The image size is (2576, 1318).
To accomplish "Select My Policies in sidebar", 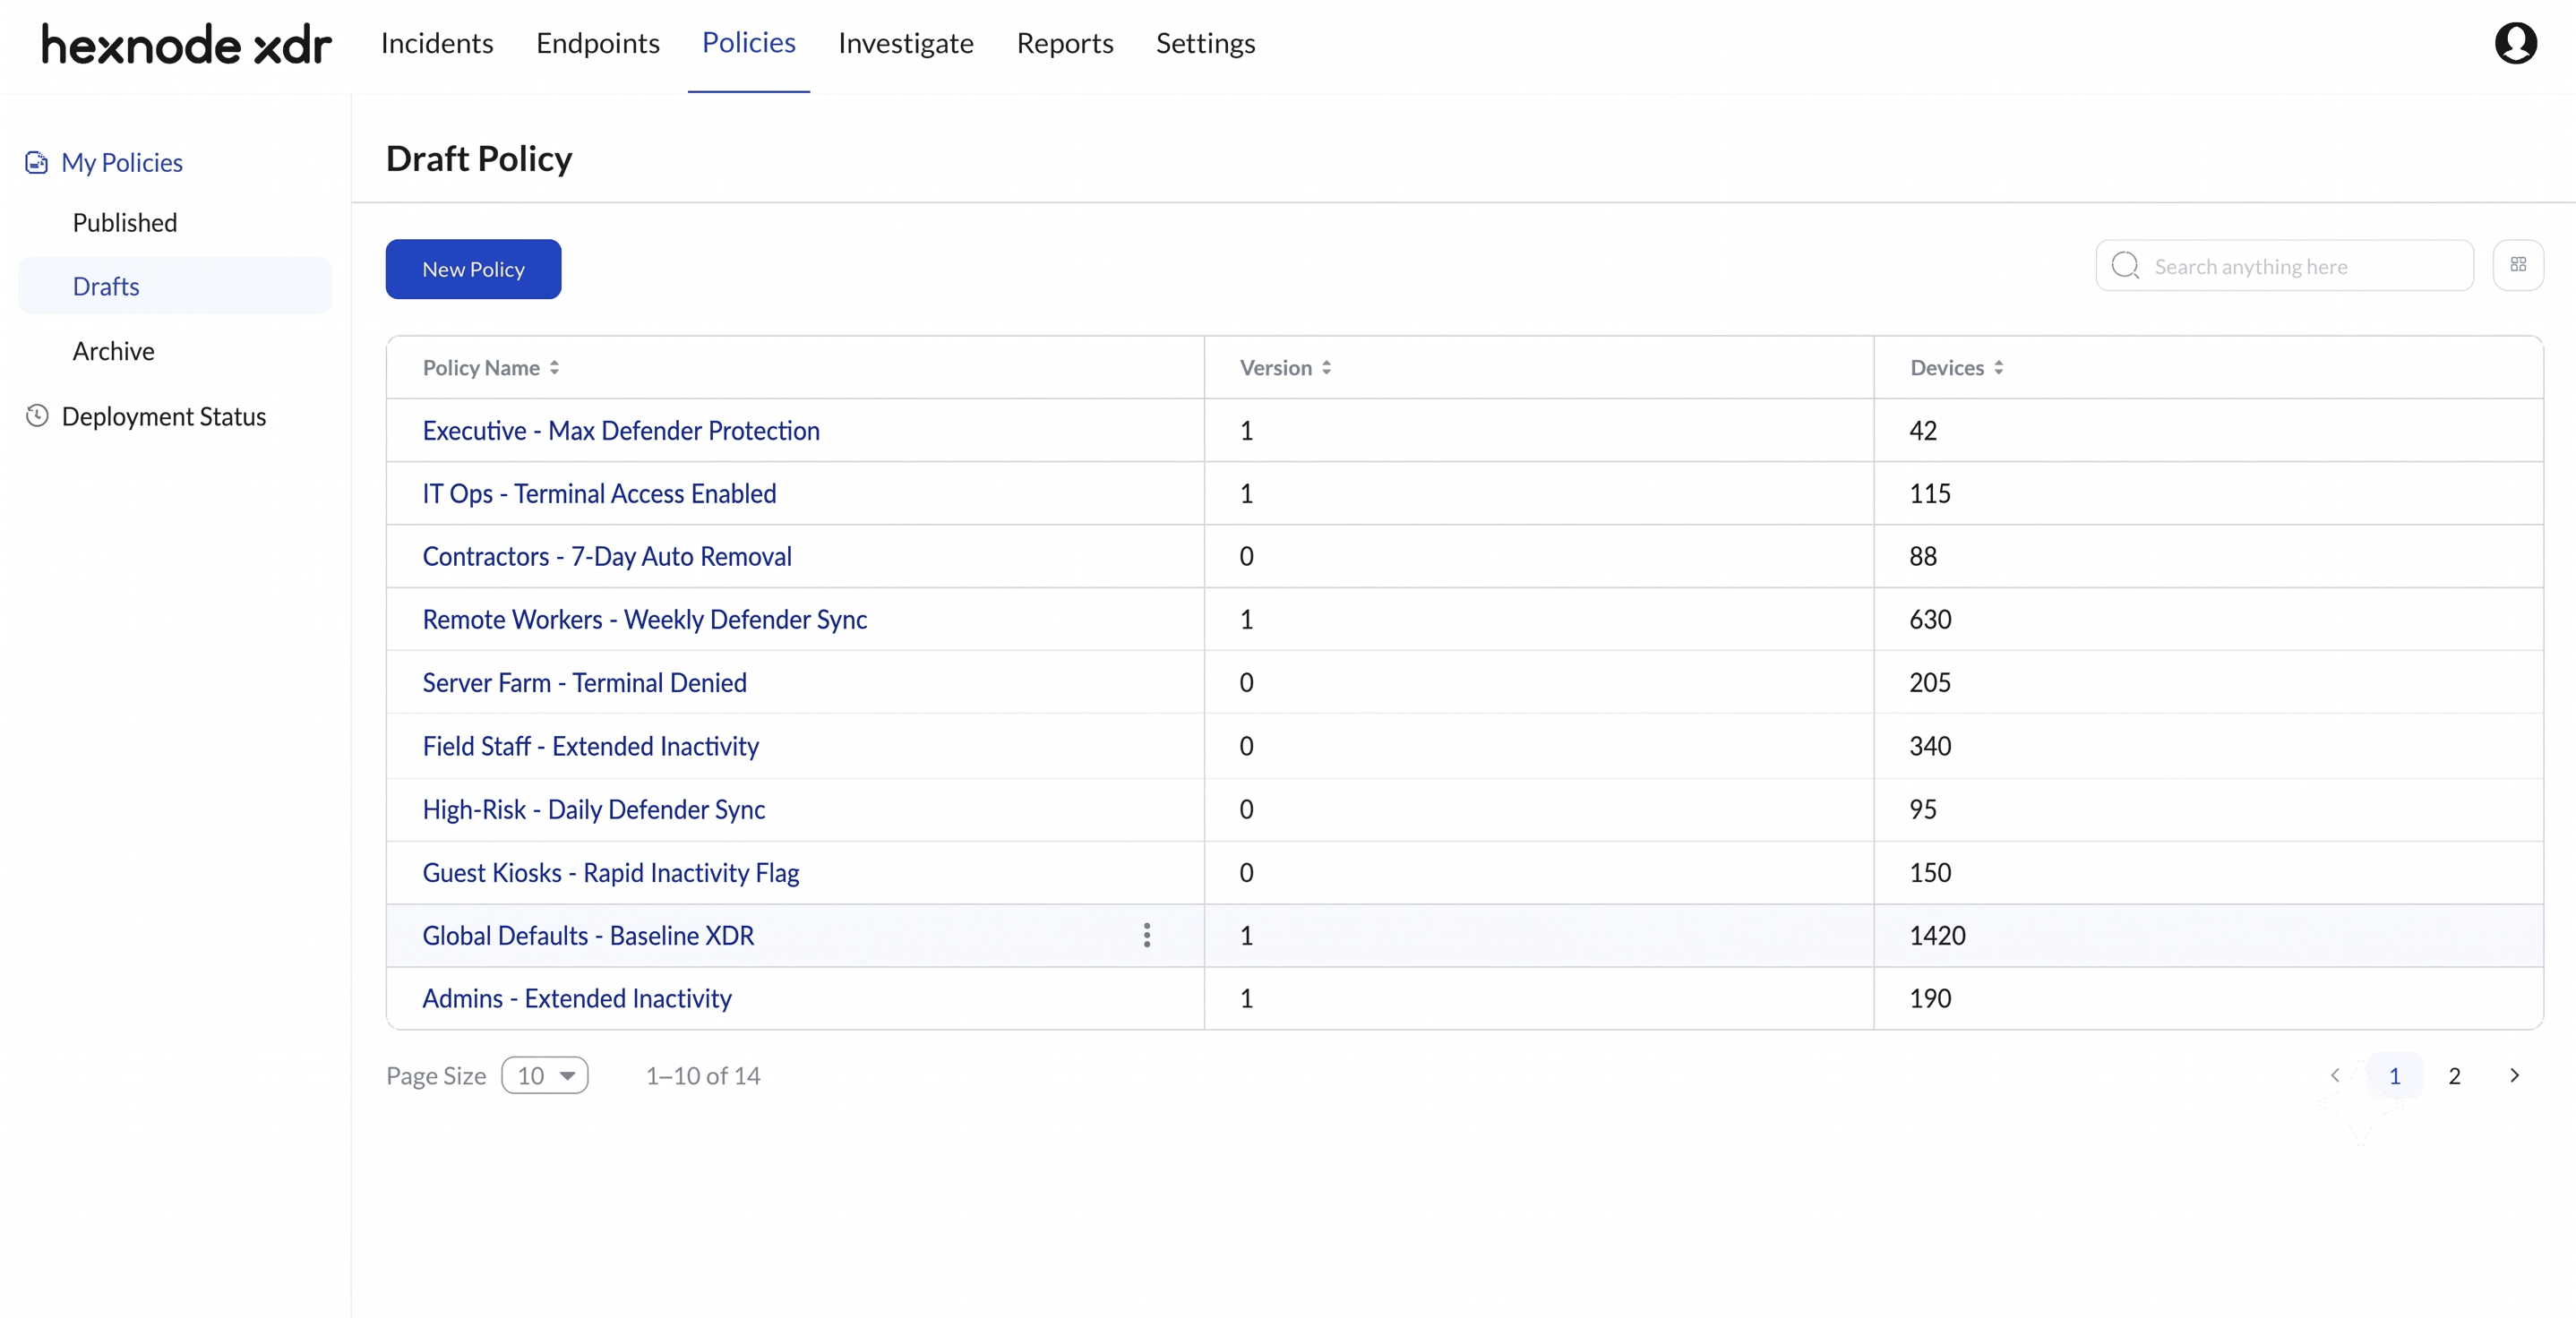I will (x=122, y=162).
